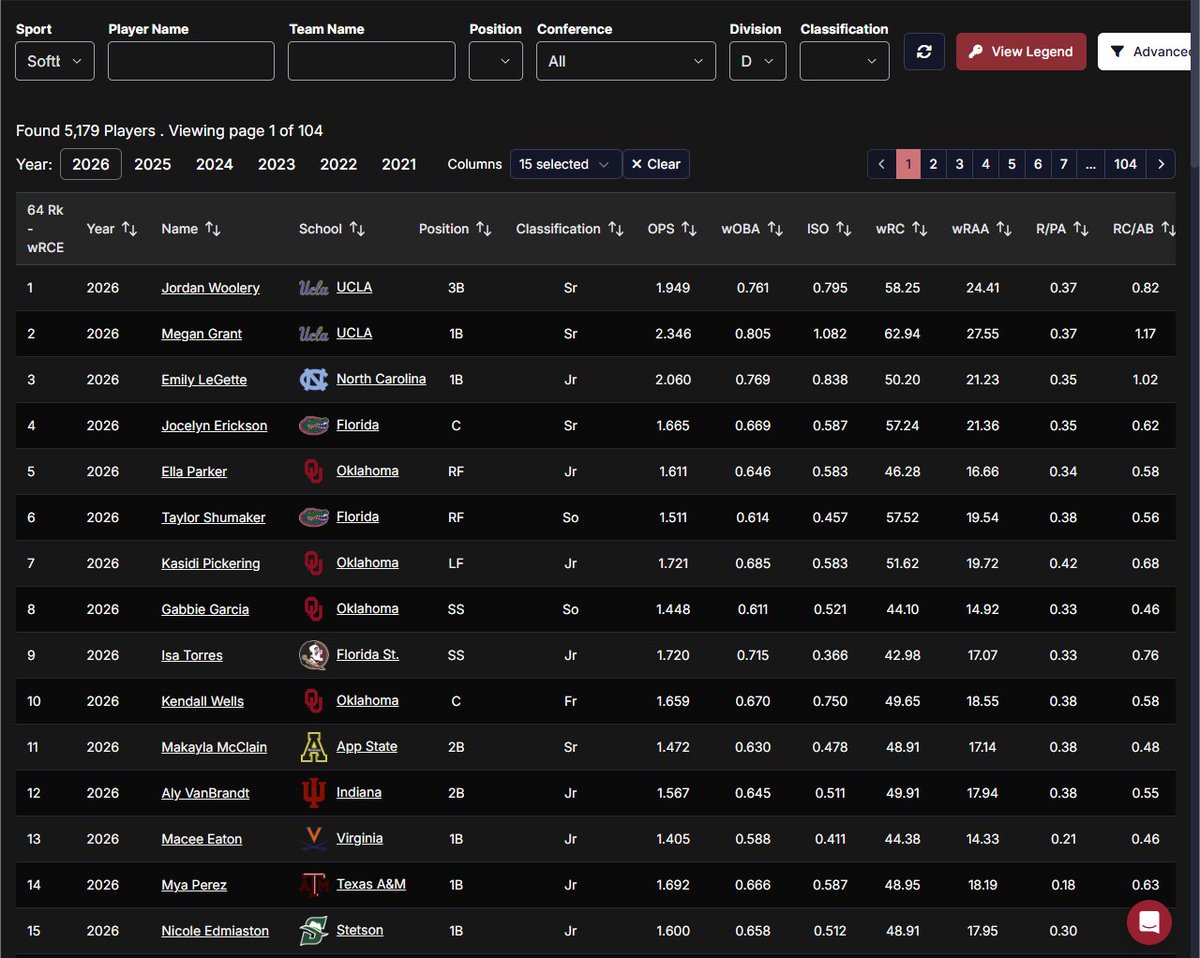This screenshot has width=1200, height=958.
Task: Open the Division dropdown showing D
Action: 757,61
